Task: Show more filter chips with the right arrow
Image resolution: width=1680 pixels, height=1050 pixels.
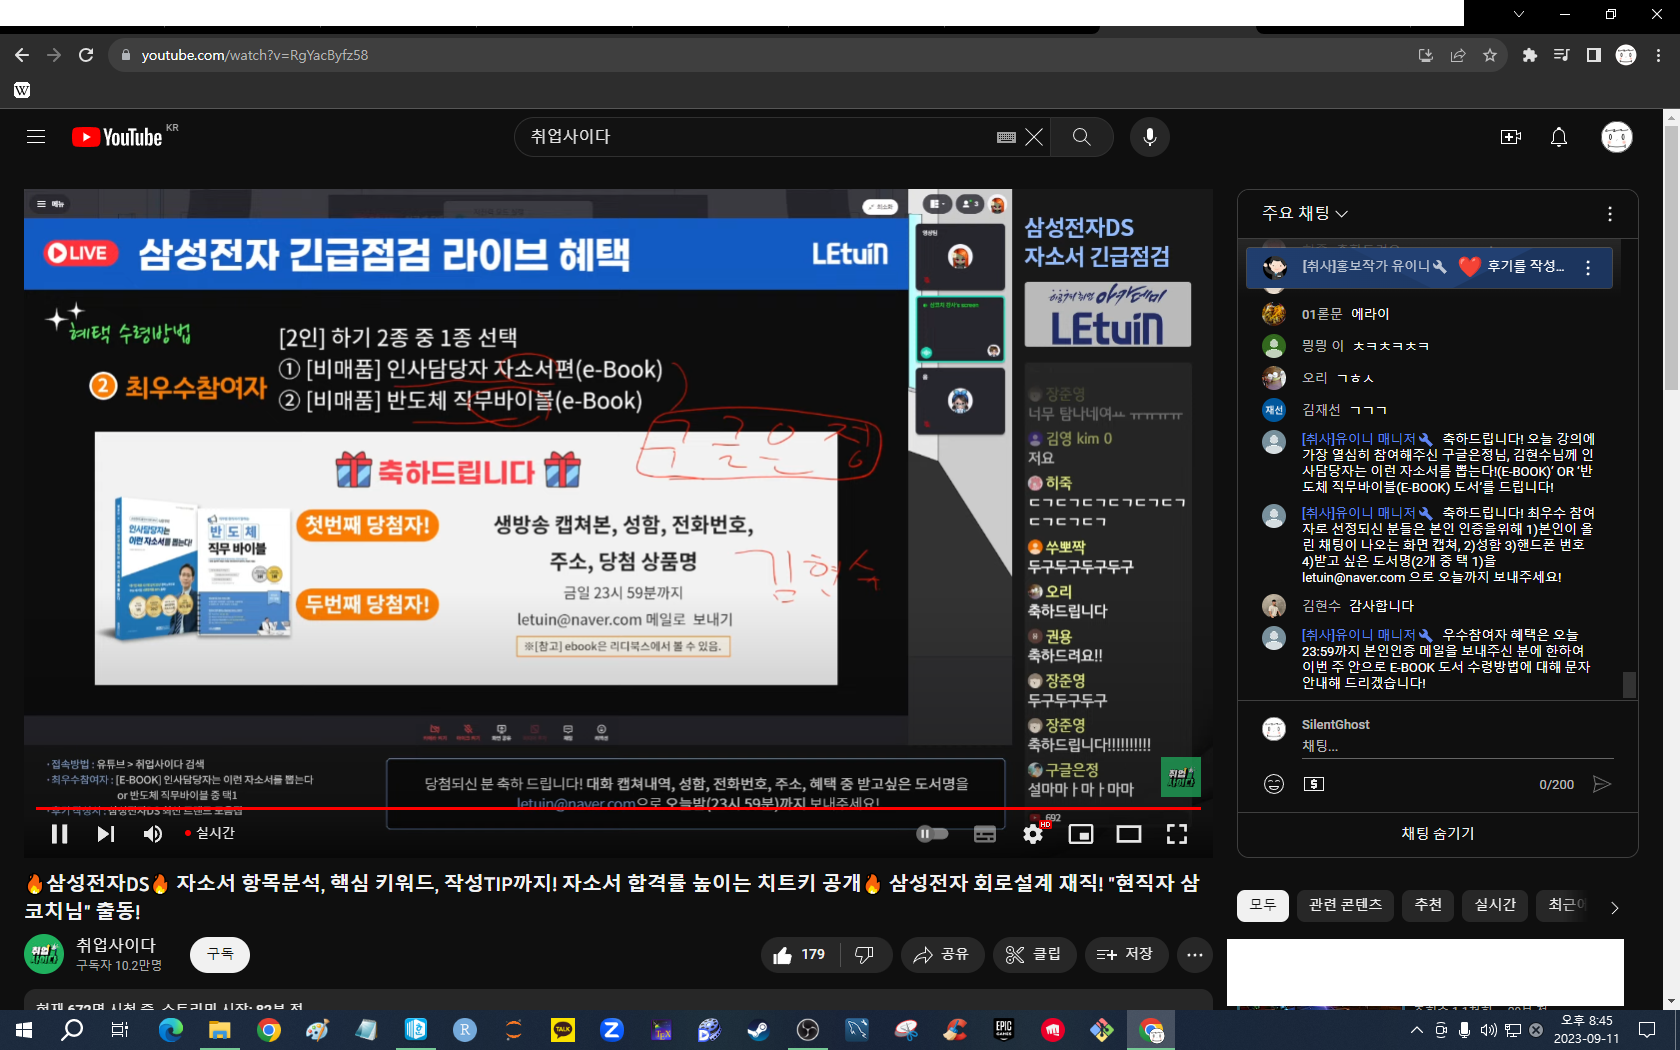Action: pos(1614,907)
